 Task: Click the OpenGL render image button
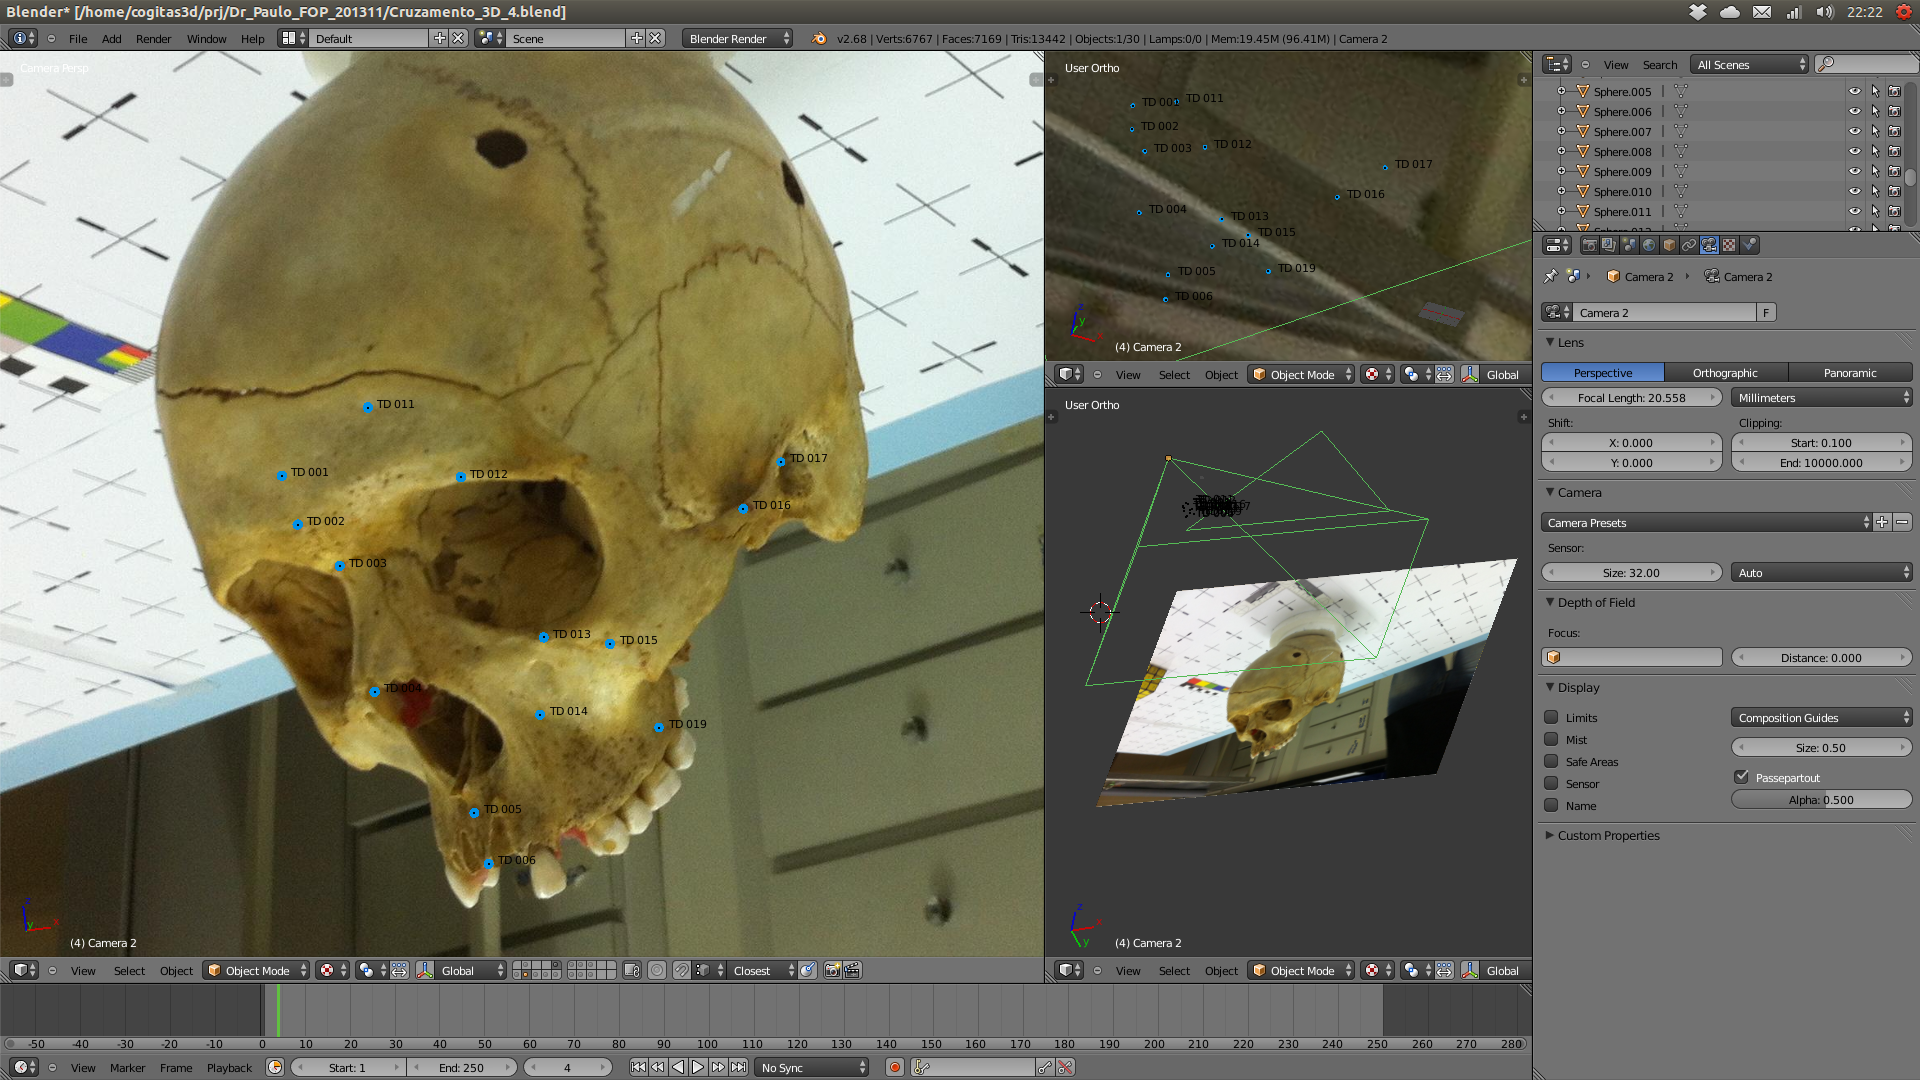(832, 970)
